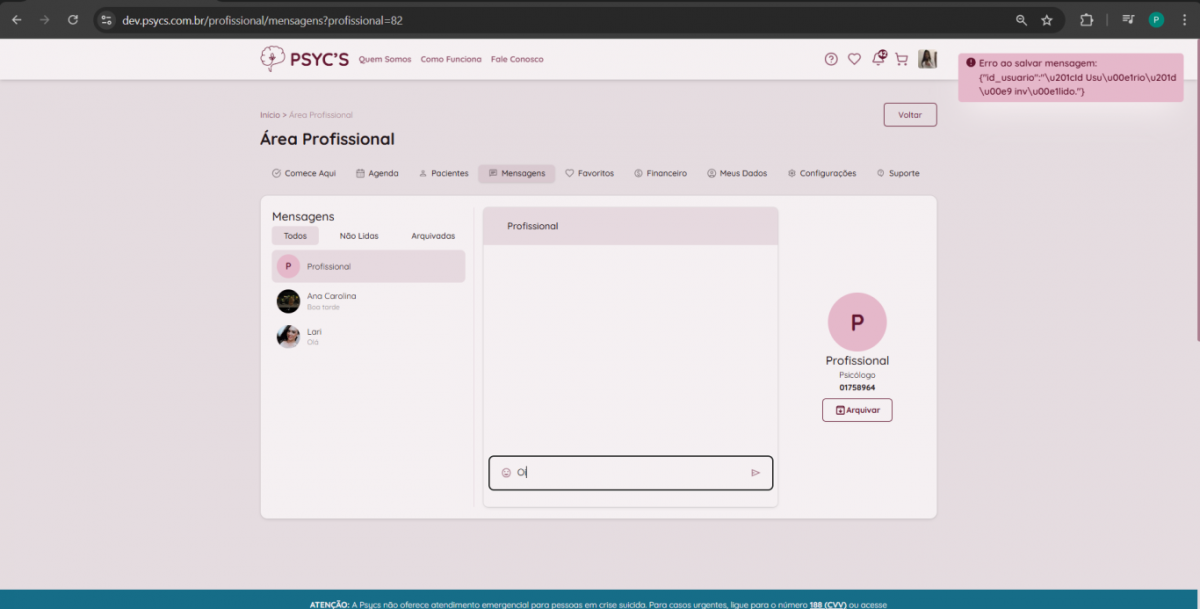This screenshot has height=609, width=1200.
Task: Click the send message arrow icon
Action: click(755, 473)
